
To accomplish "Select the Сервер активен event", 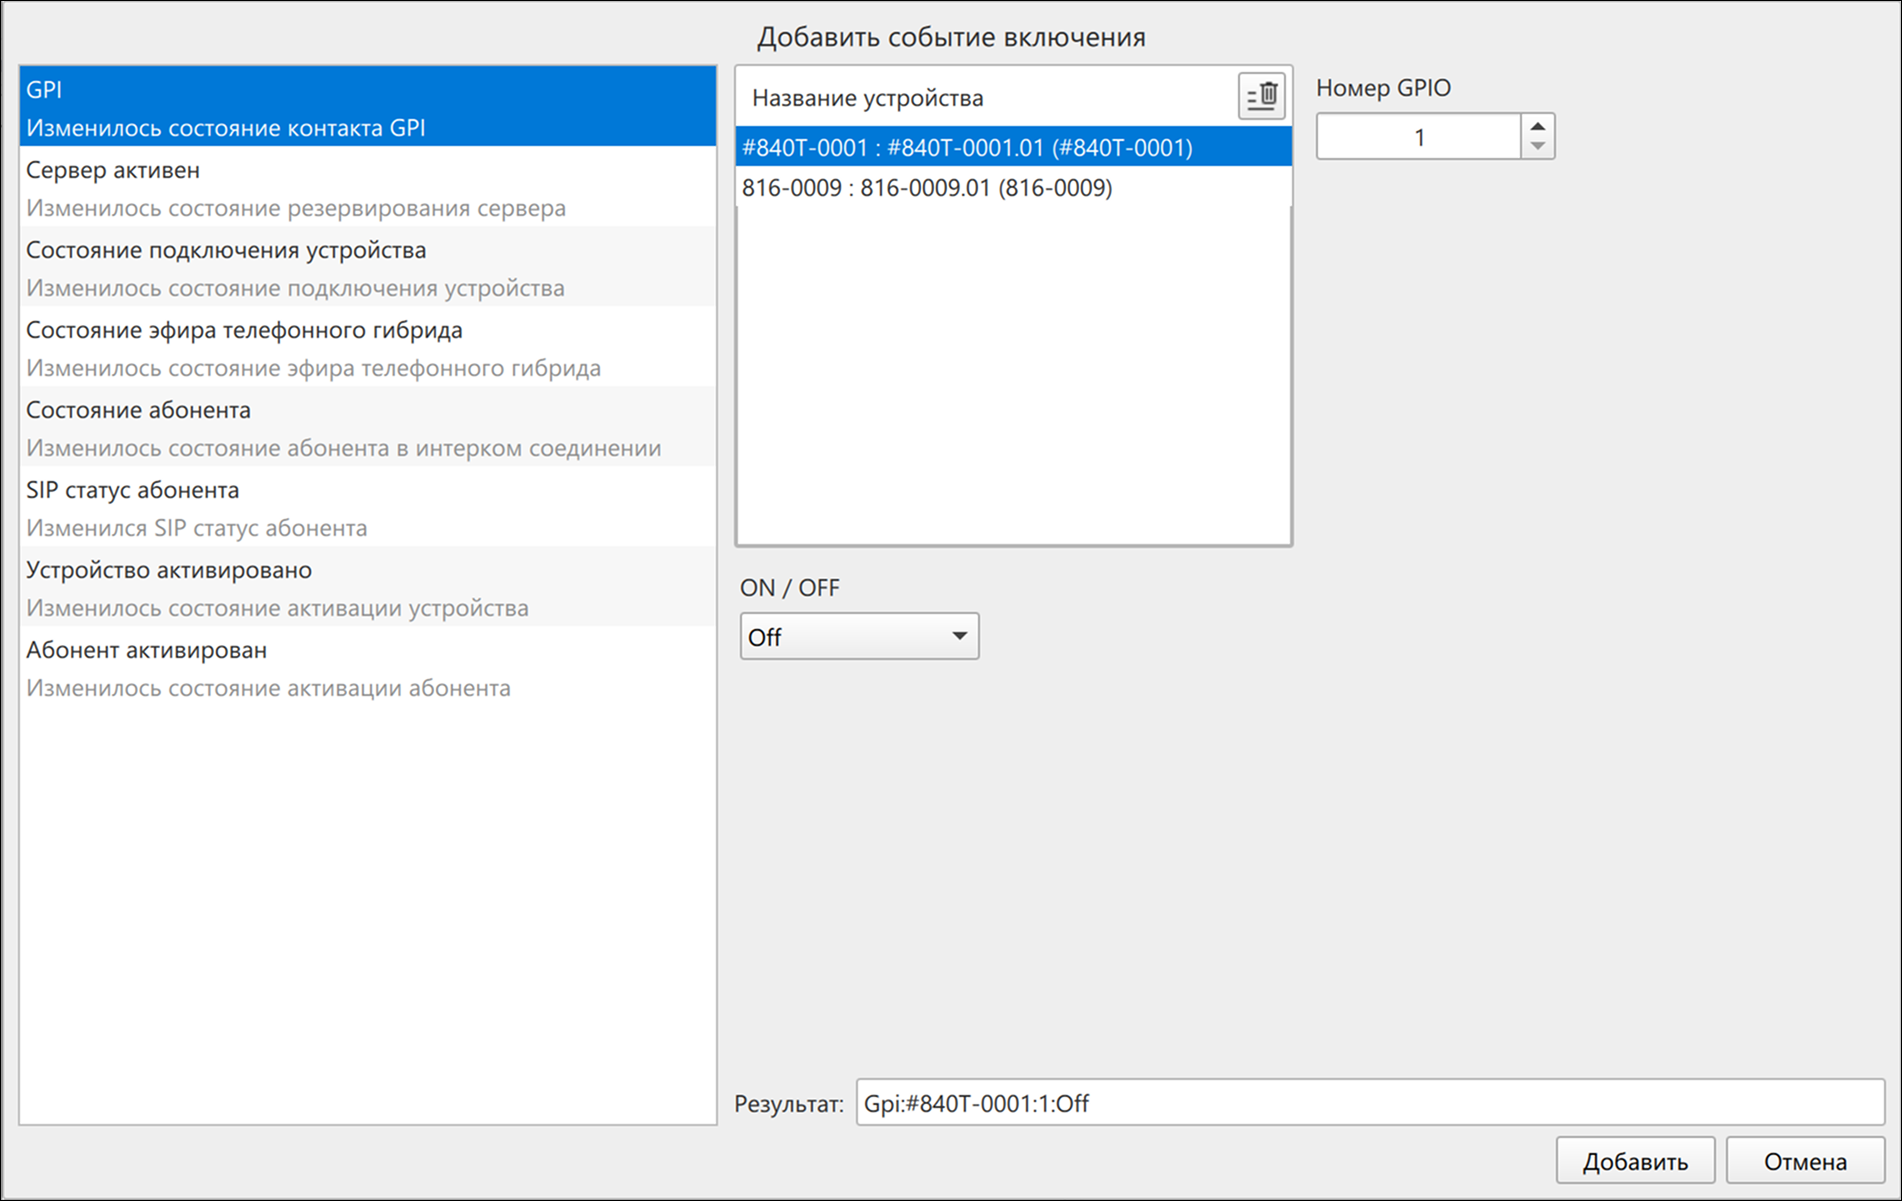I will coord(368,188).
